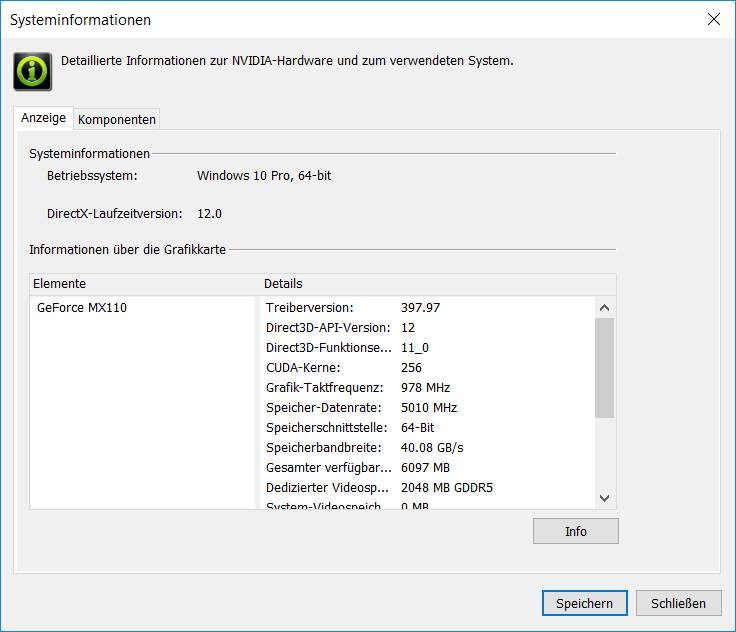Screen dimensions: 736x632
Task: Click the Detaillierte Informationen description text
Action: tap(287, 61)
